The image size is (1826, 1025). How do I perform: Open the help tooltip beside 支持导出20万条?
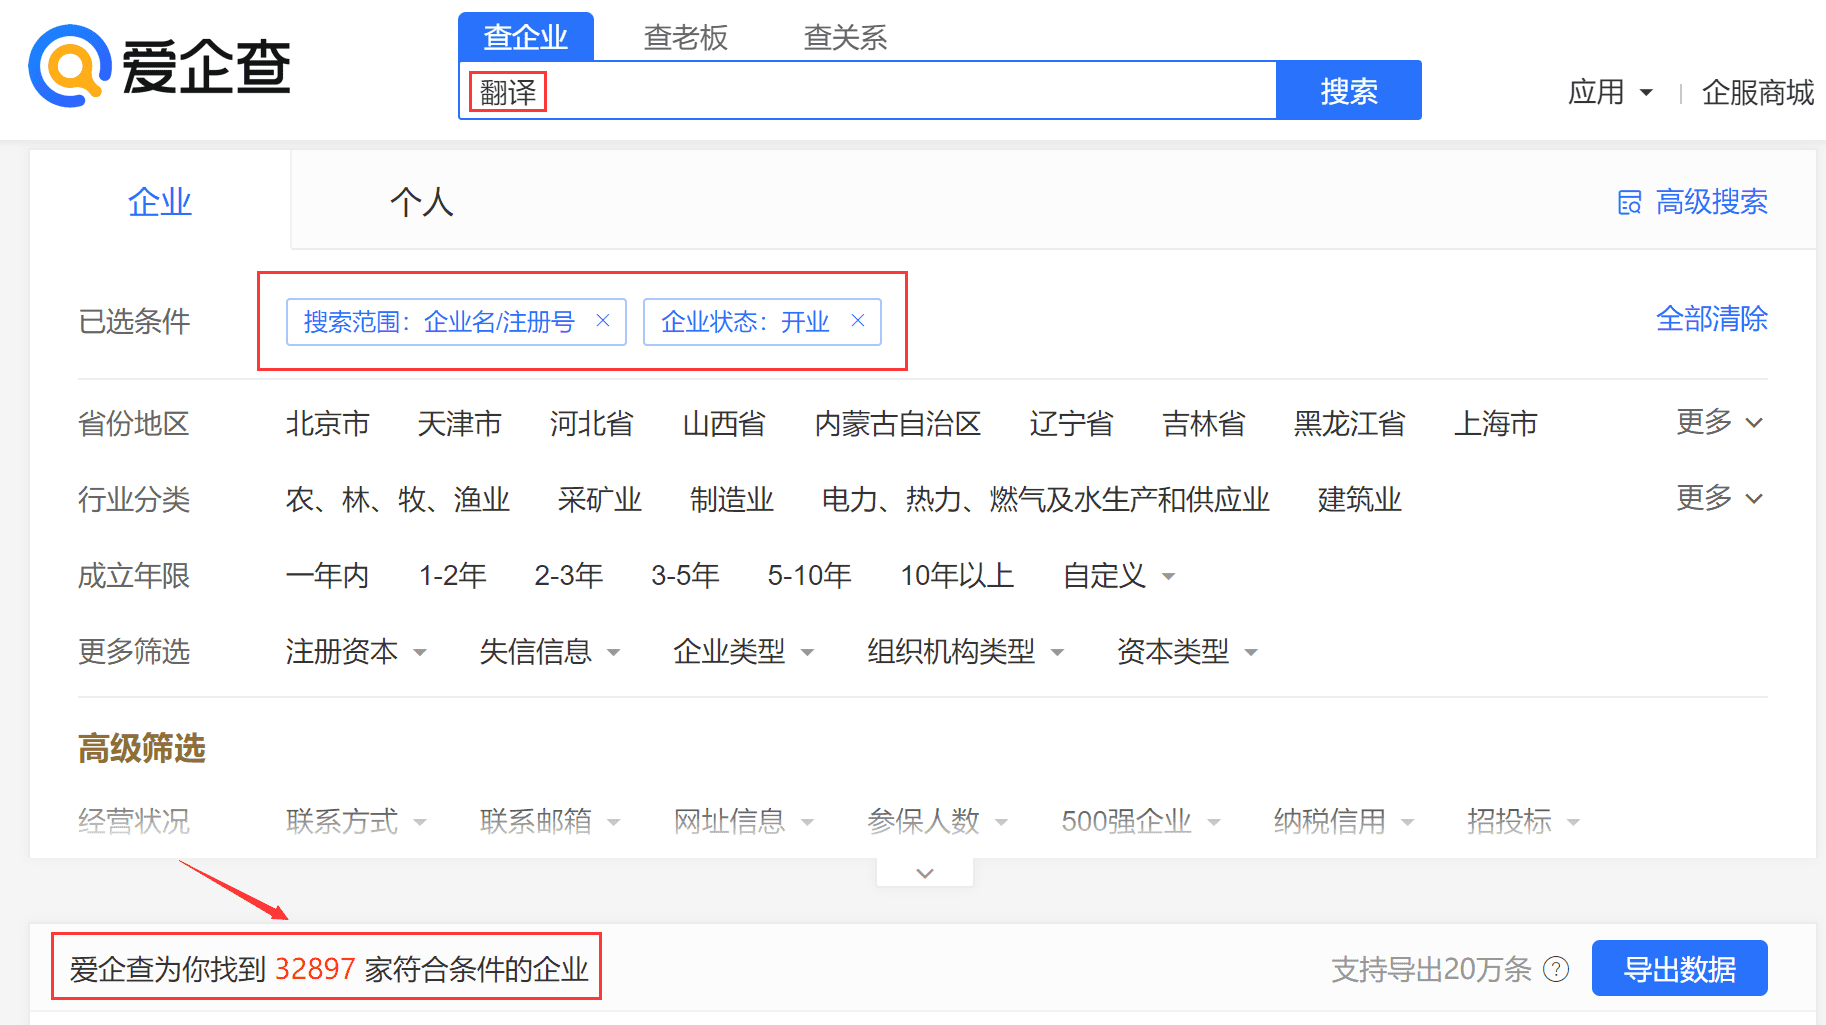1557,968
